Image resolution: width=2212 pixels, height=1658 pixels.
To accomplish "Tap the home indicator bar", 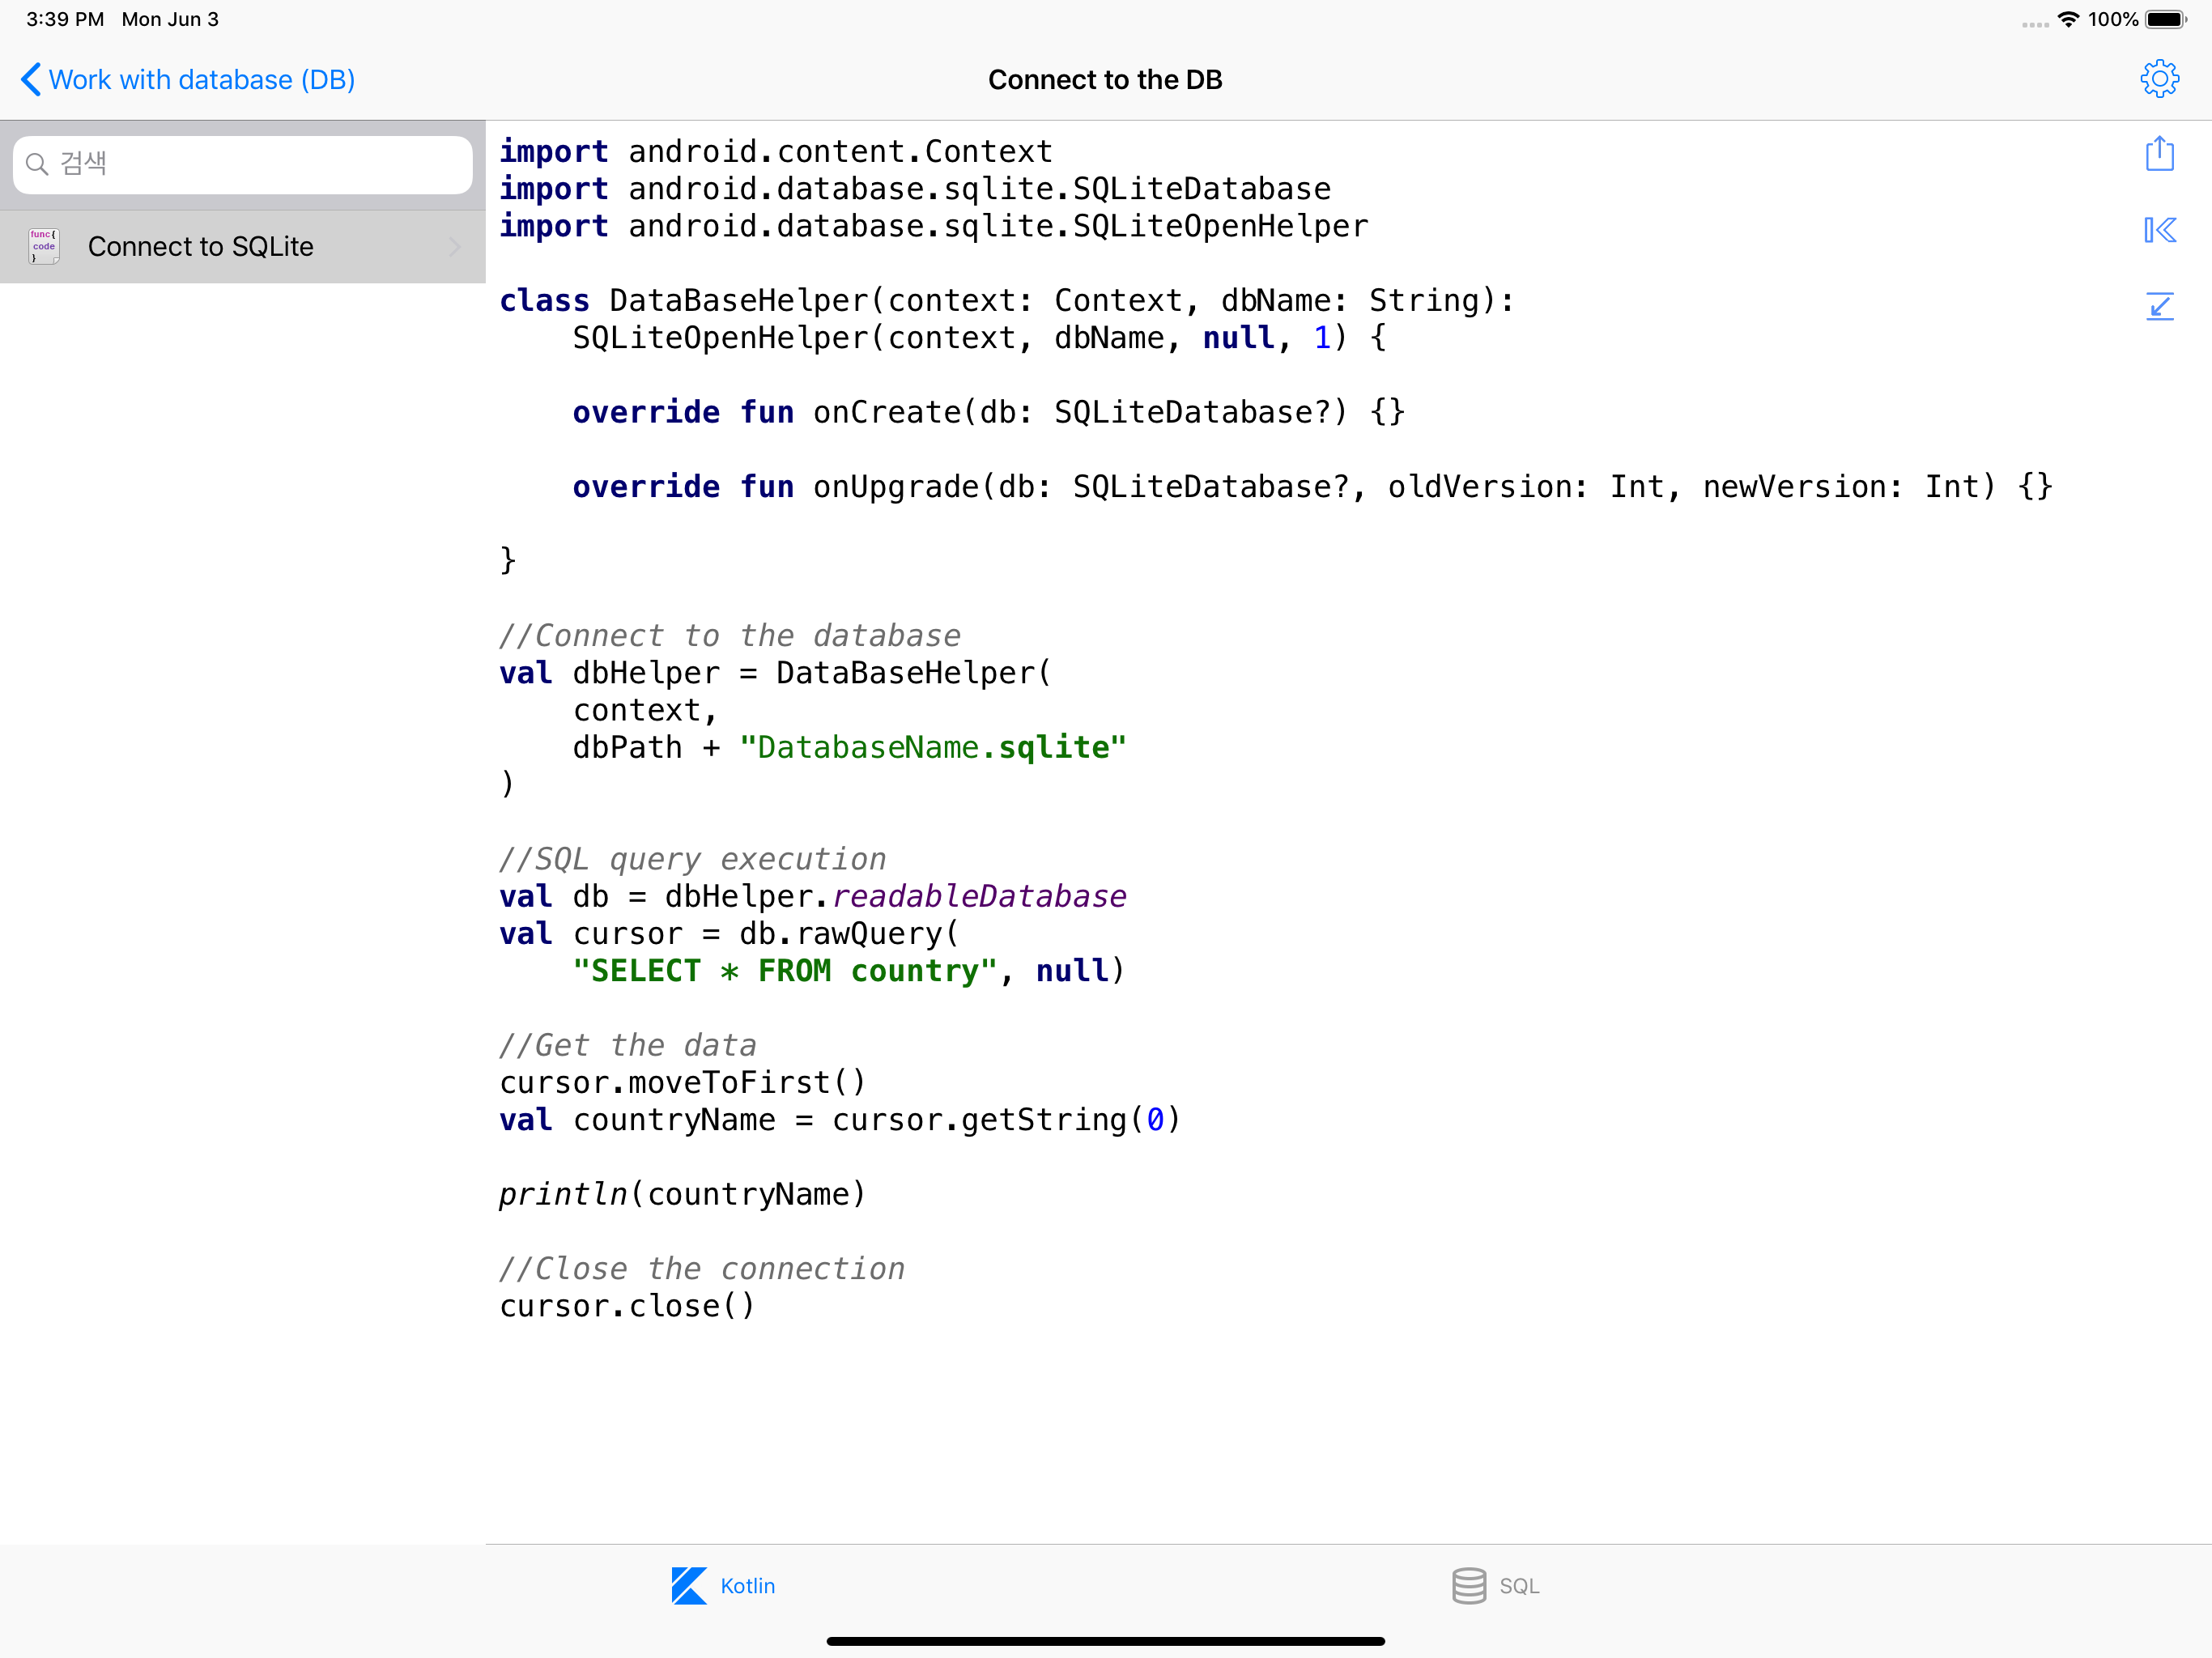I will 1105,1640.
